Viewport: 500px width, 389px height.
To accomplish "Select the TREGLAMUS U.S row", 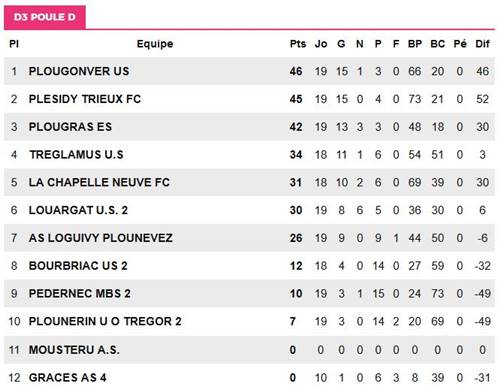I will tap(249, 155).
